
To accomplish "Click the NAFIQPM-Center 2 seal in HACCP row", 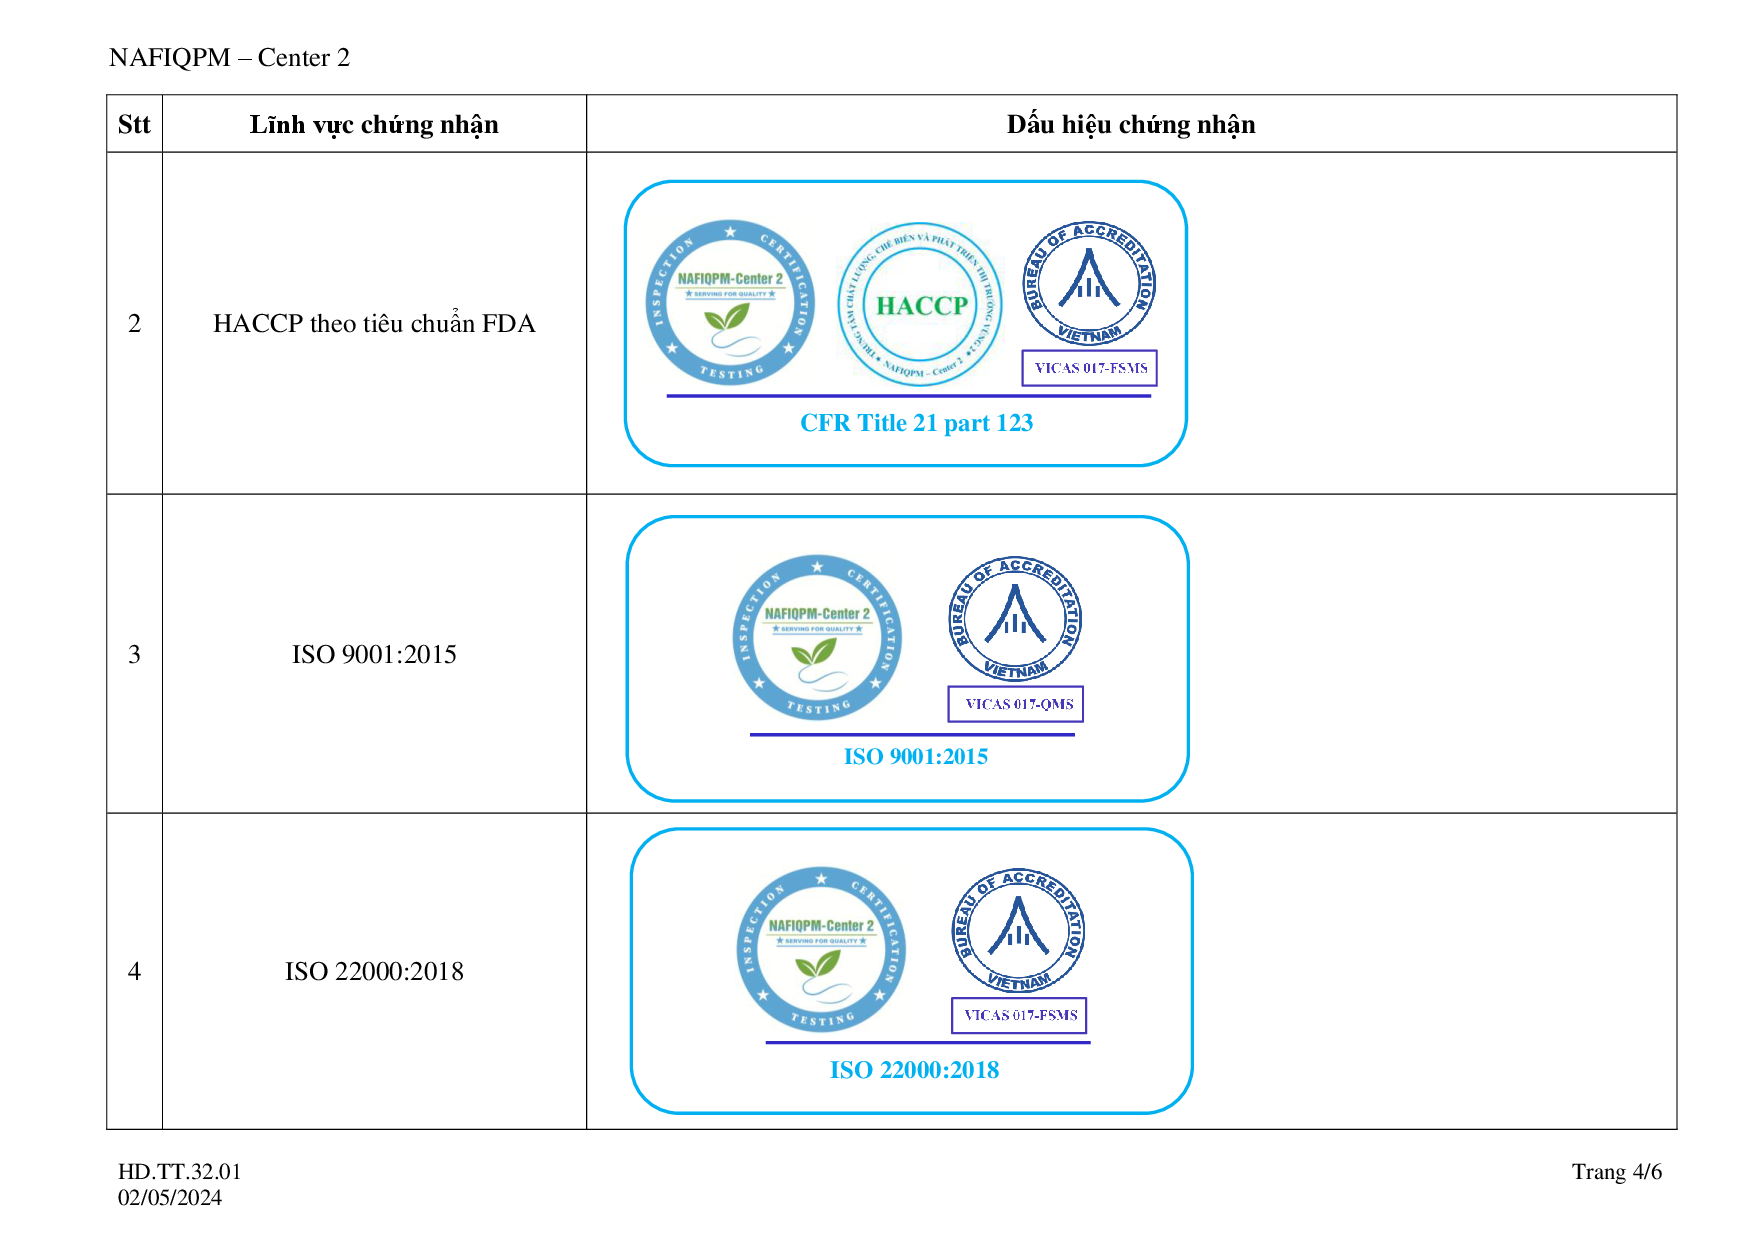I will (730, 303).
